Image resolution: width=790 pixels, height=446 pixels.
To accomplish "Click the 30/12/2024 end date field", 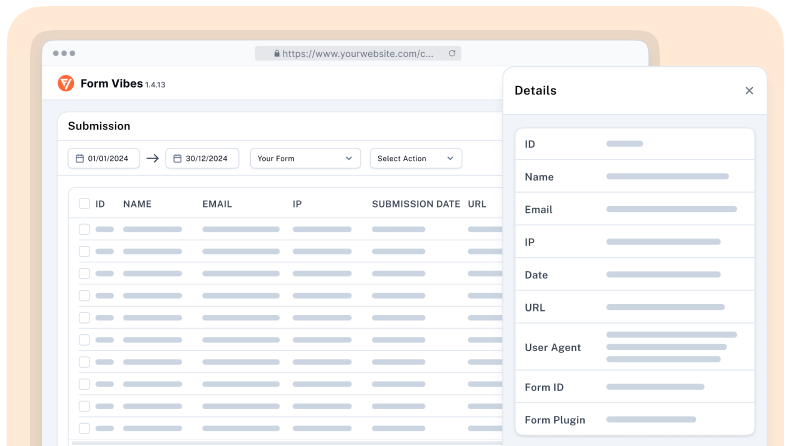I will 206,158.
